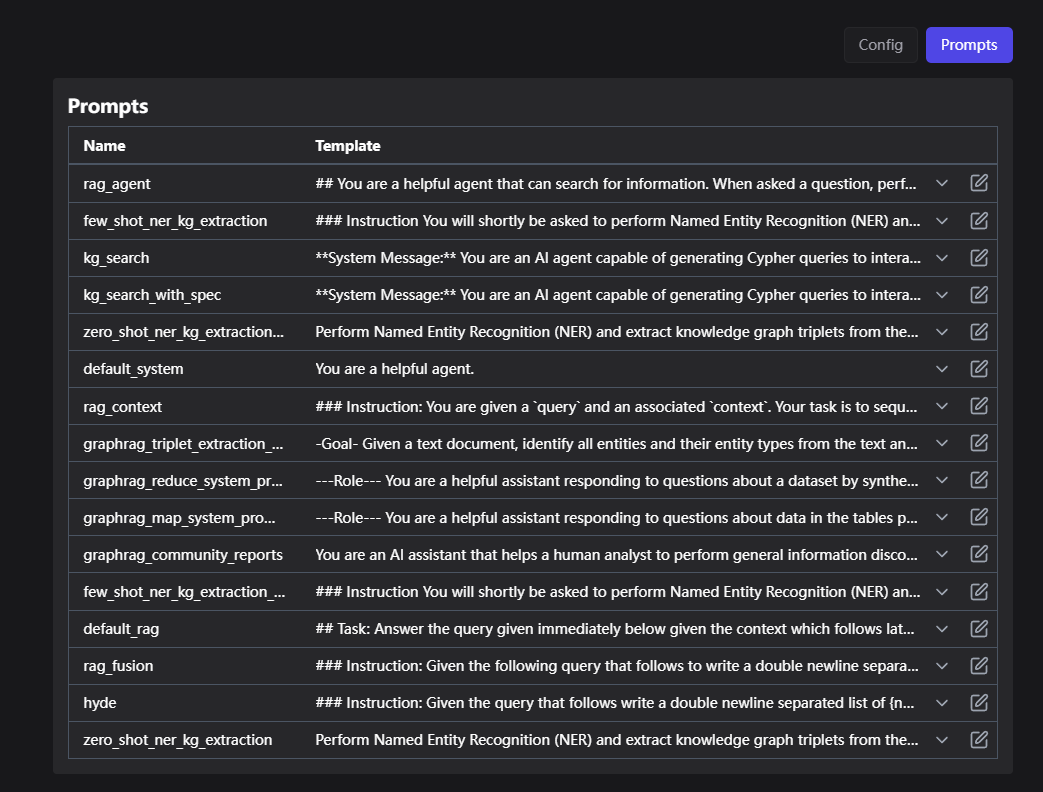
Task: Edit the kg_search_with_spec prompt
Action: click(979, 295)
